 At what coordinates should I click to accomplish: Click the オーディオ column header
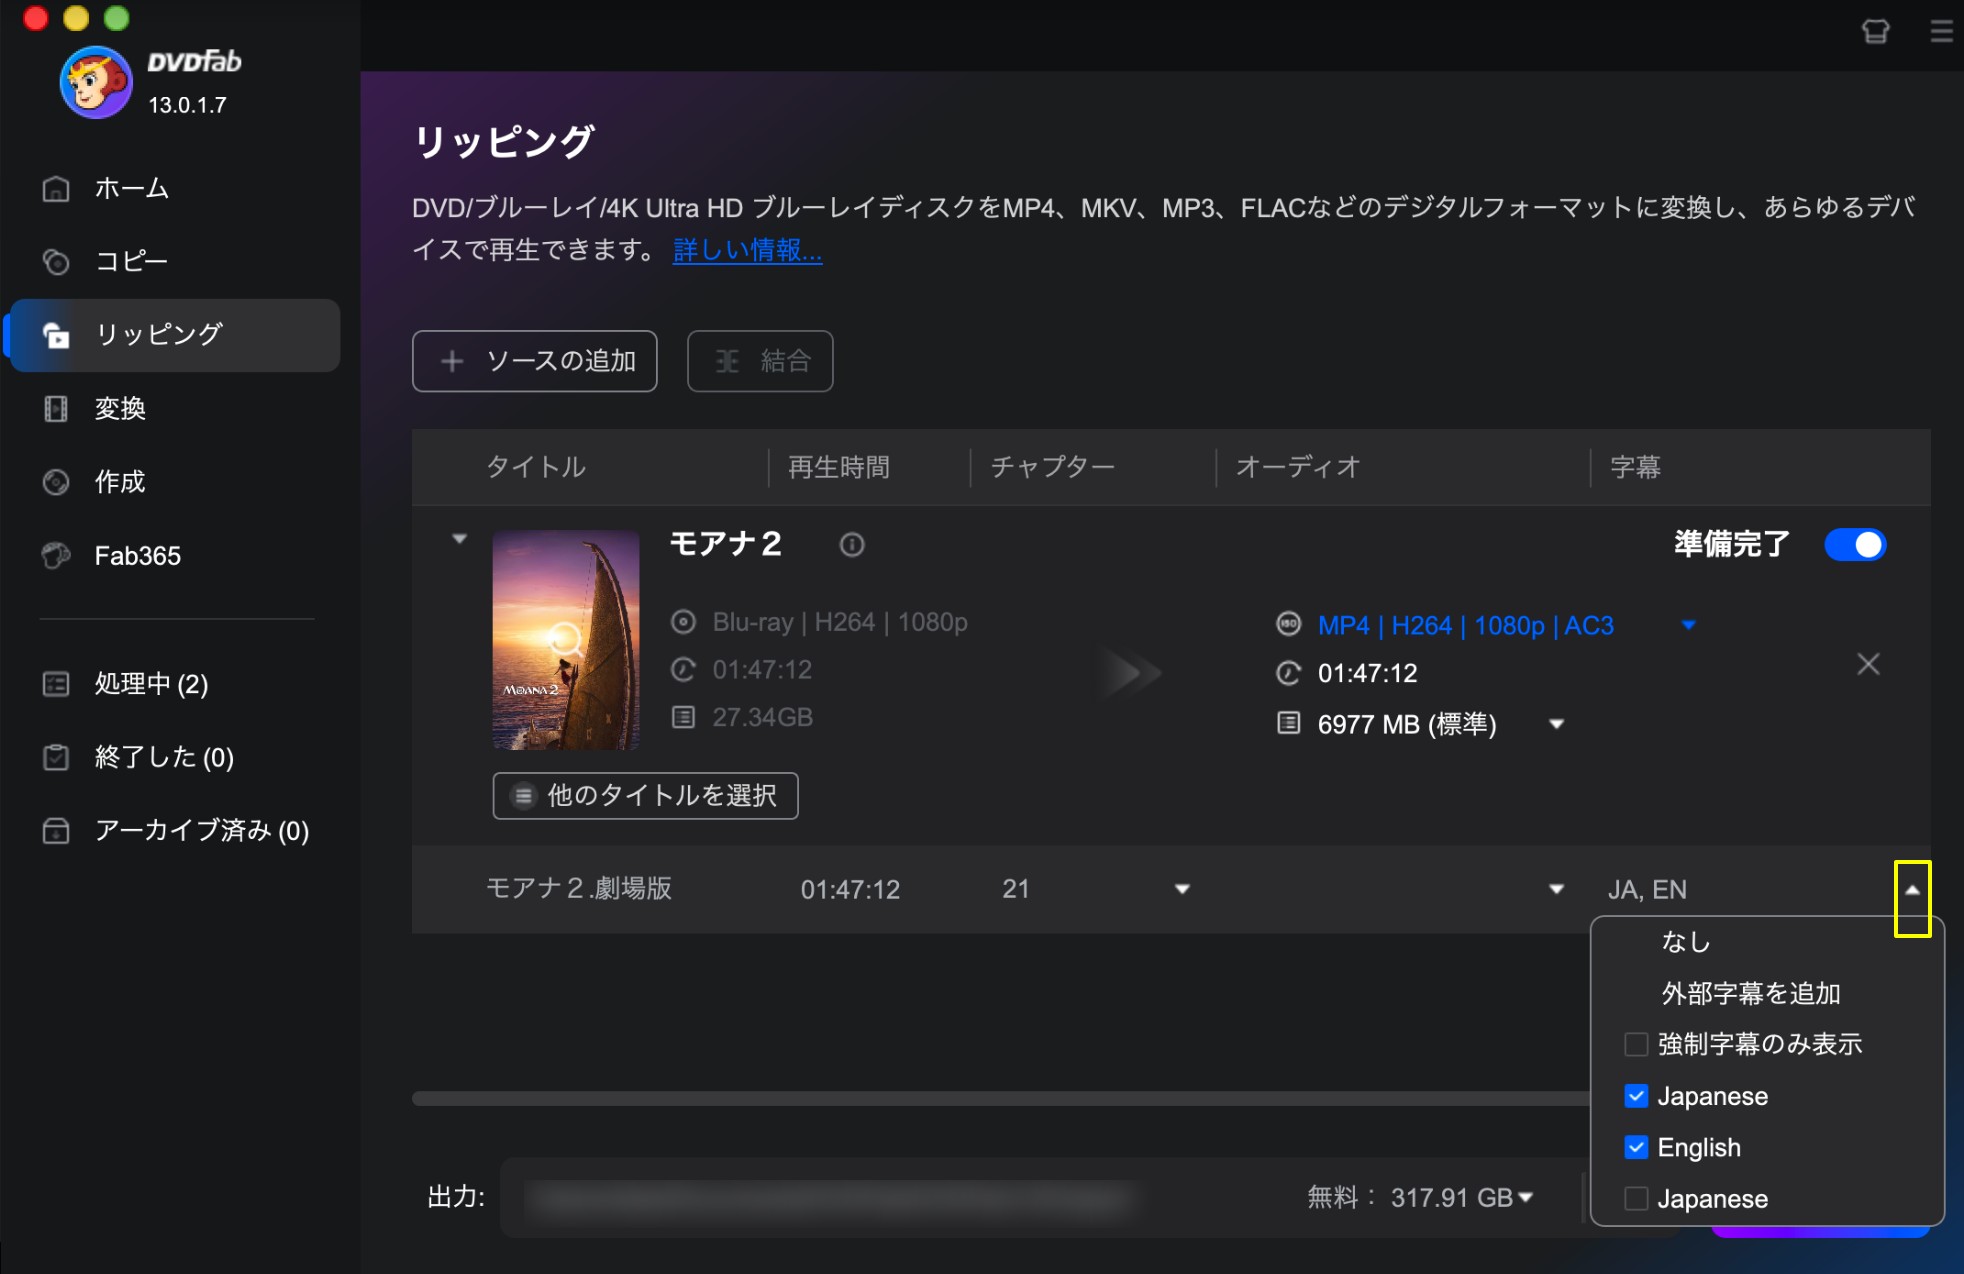pos(1298,467)
